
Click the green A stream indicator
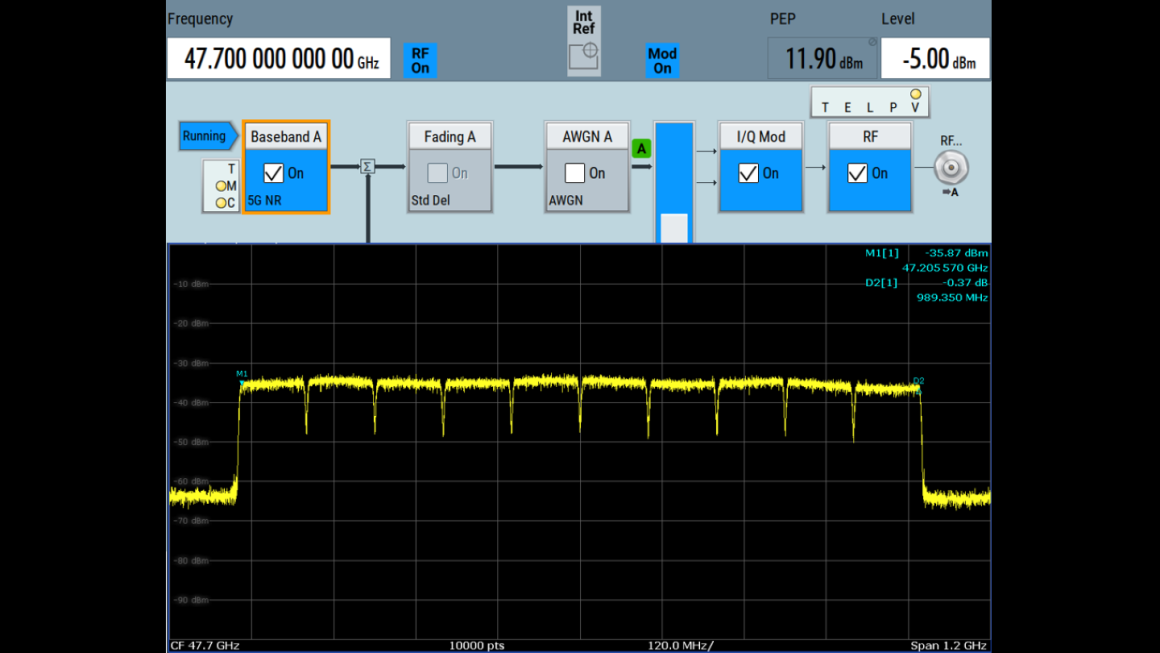(641, 148)
